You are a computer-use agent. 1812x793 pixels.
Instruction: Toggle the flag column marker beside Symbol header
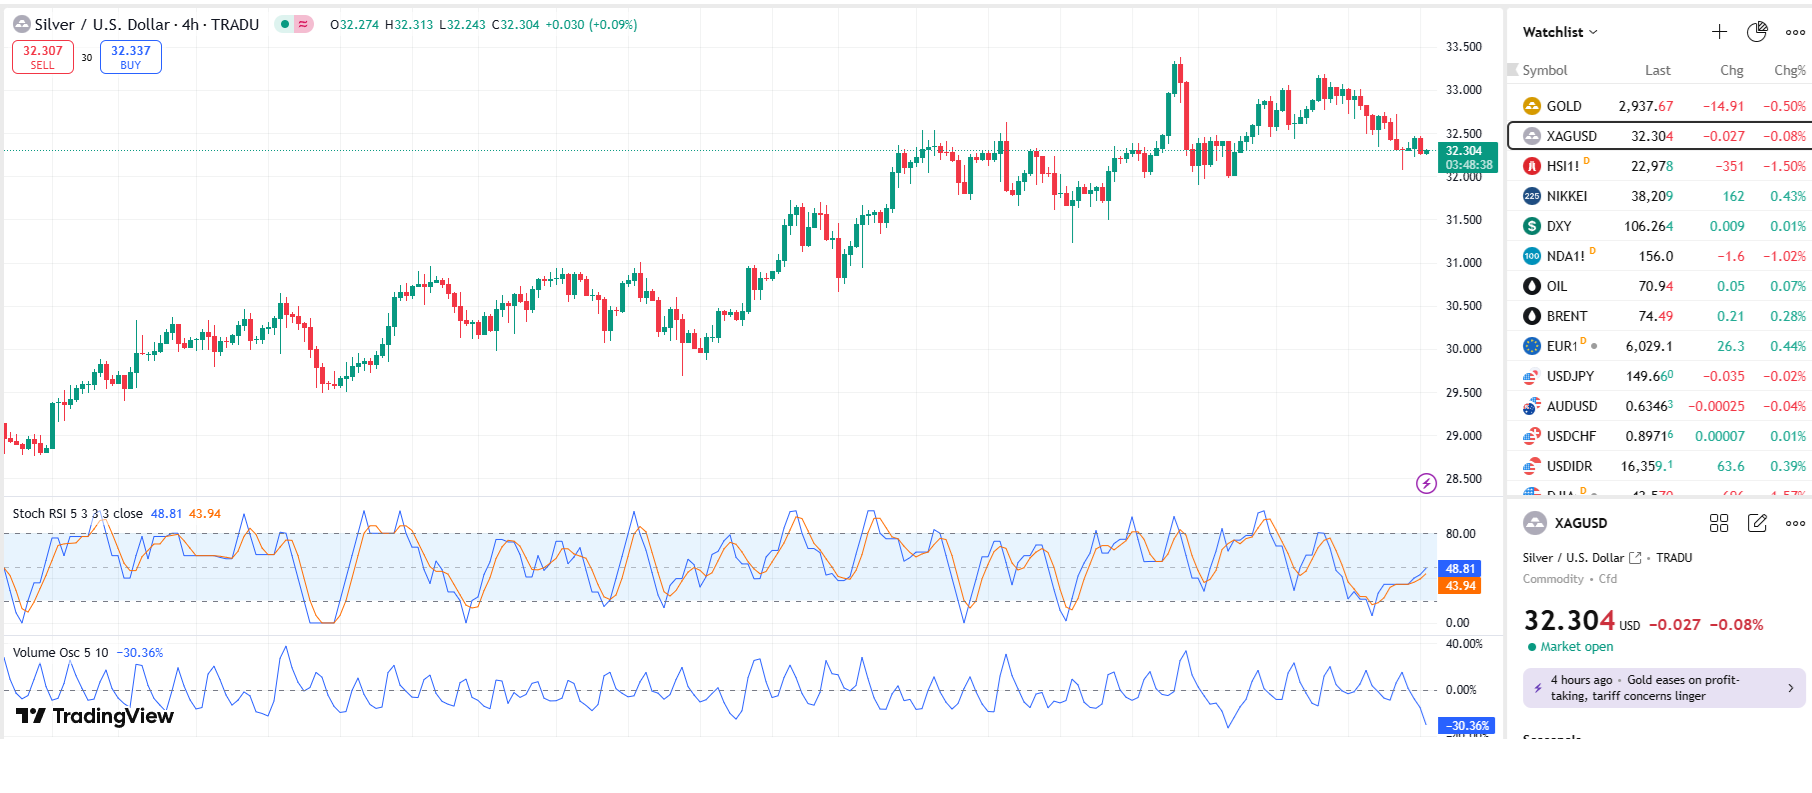click(x=1513, y=70)
